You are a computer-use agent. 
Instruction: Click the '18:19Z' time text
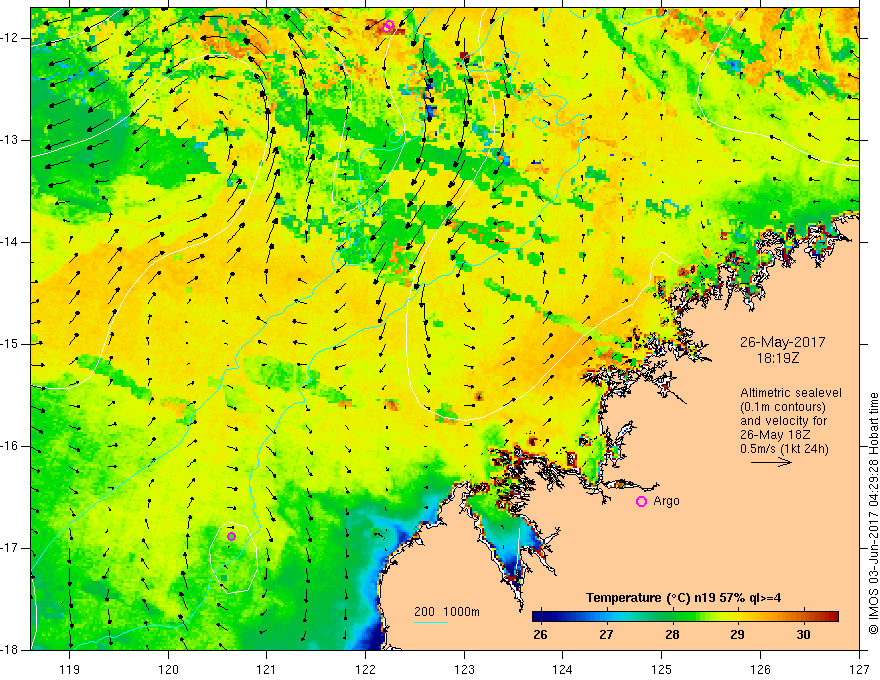[x=777, y=357]
